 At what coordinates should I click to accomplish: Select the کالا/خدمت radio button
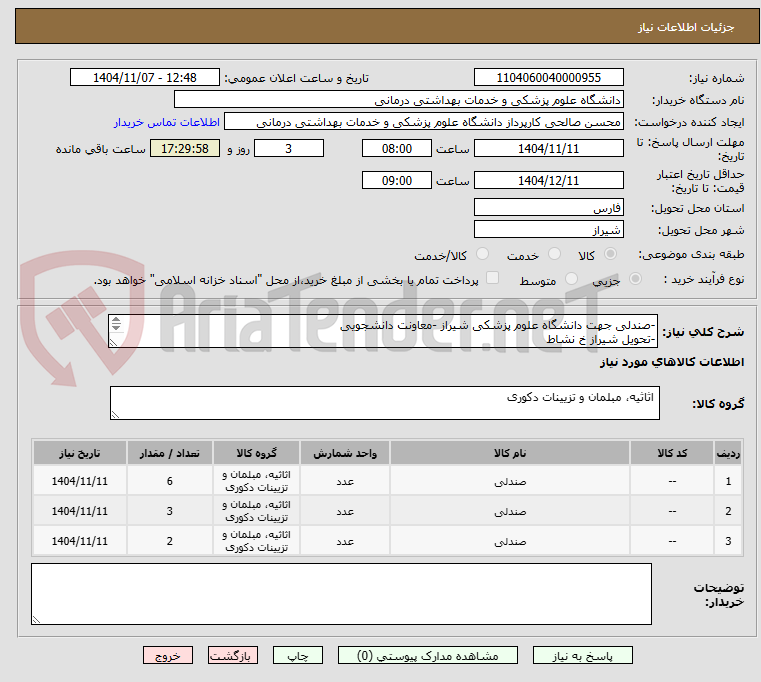482,254
